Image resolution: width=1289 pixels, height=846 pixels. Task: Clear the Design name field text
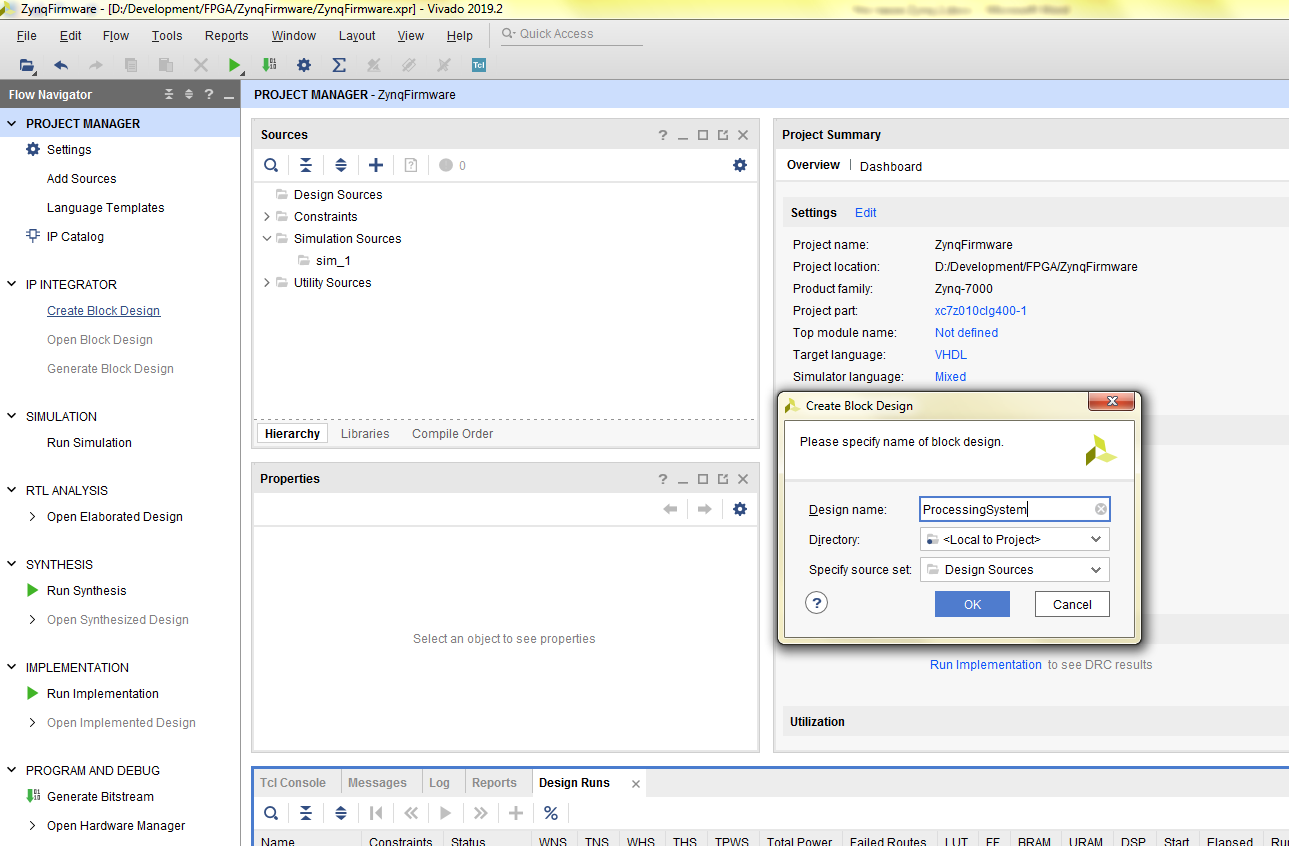pyautogui.click(x=1101, y=509)
